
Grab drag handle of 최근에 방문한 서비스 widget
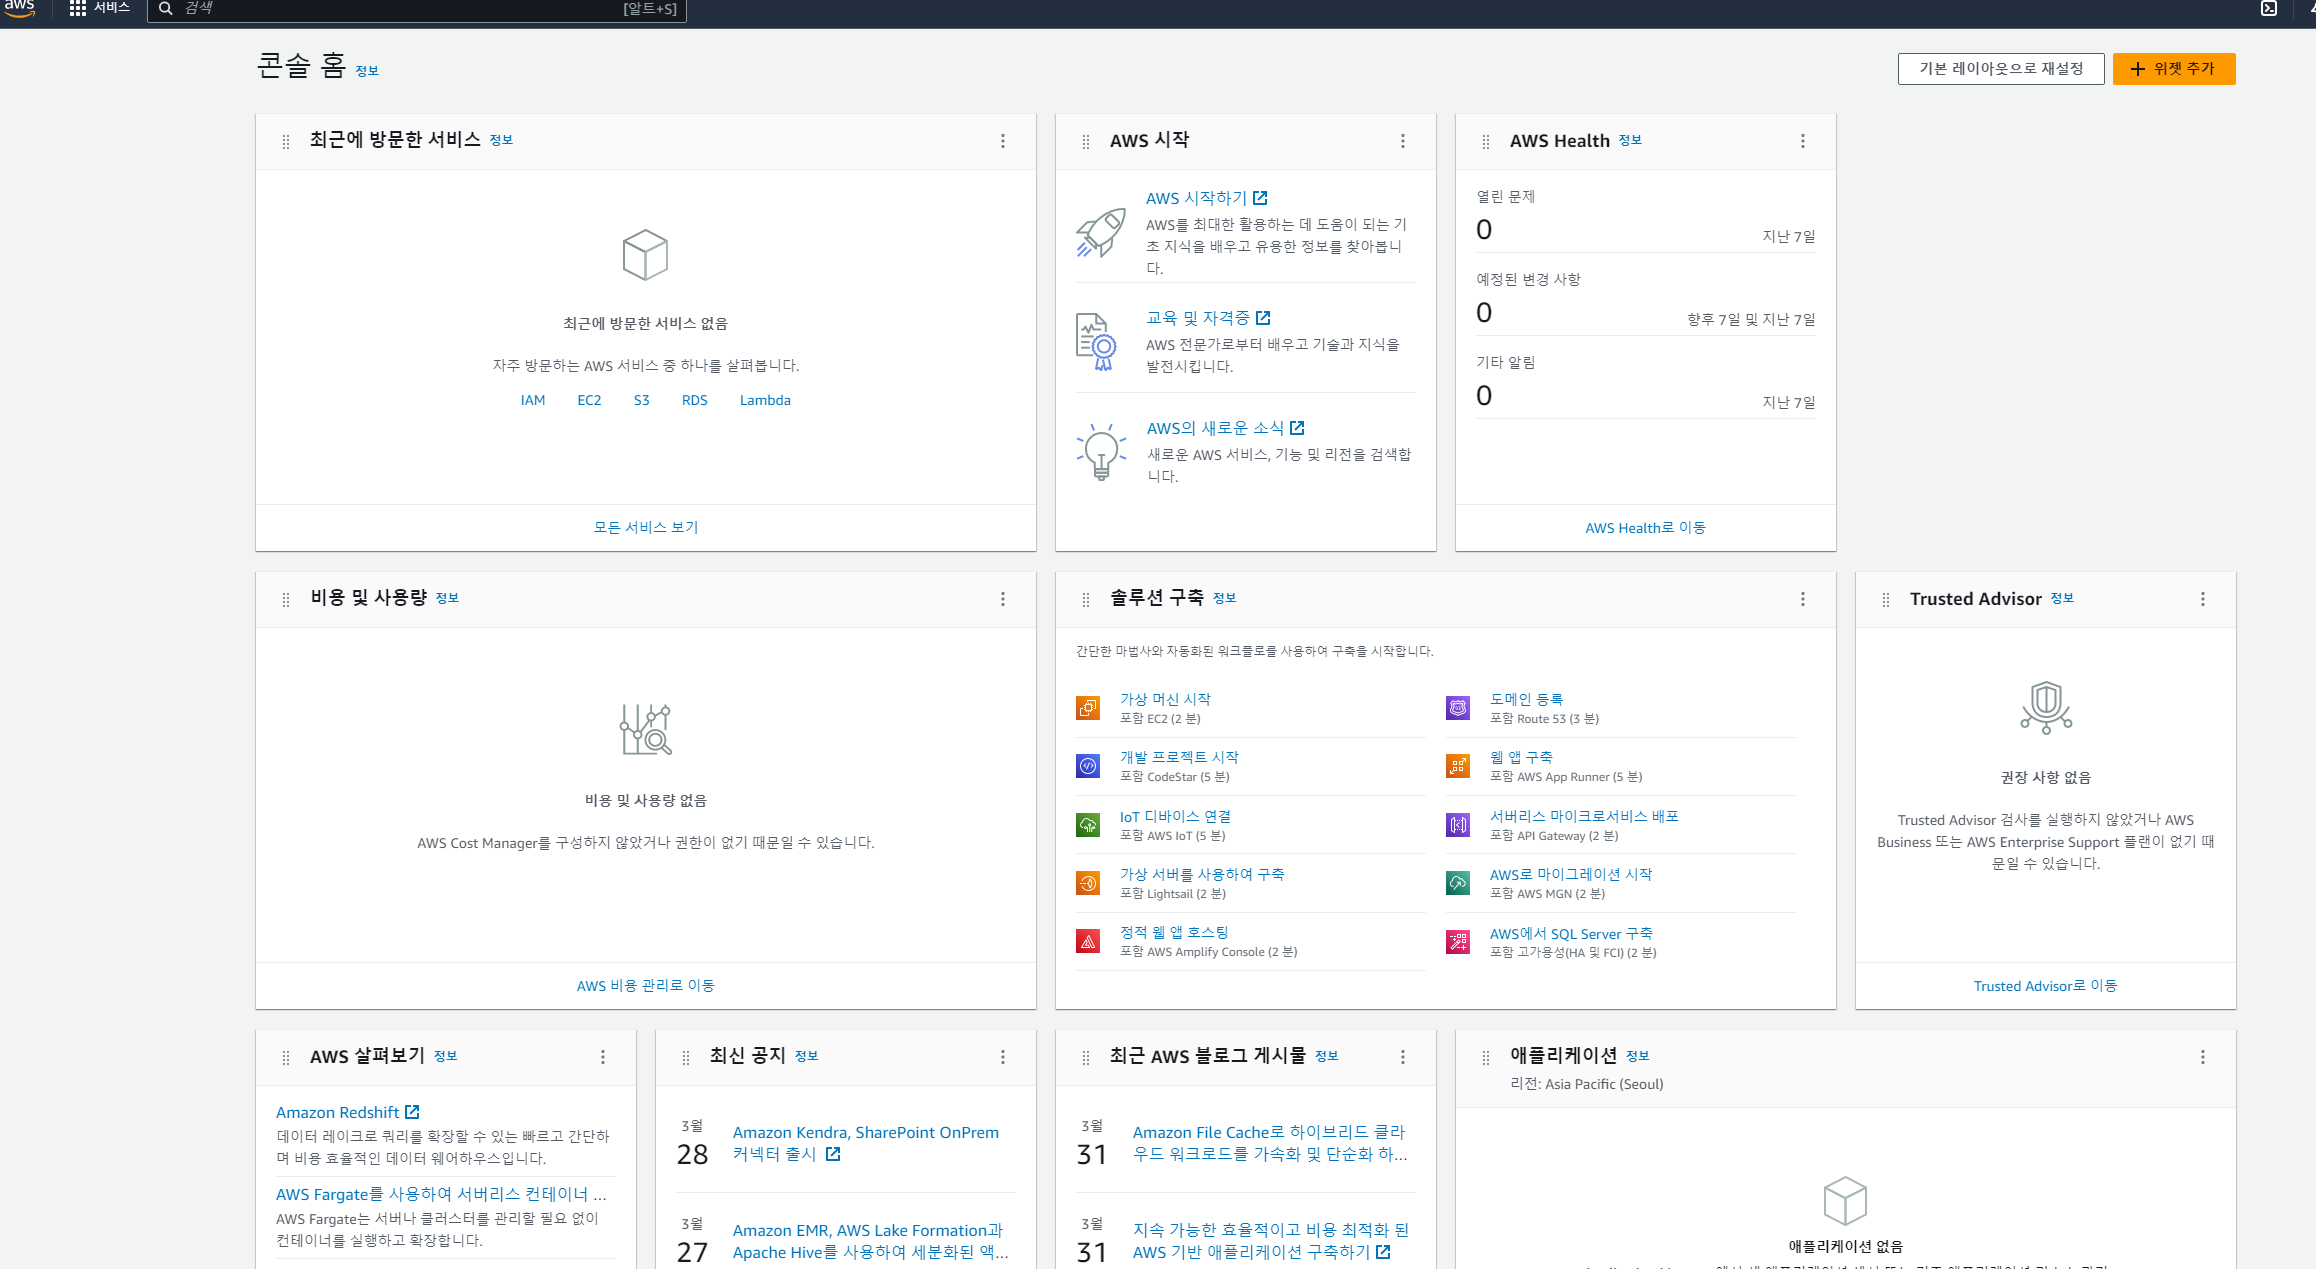286,142
